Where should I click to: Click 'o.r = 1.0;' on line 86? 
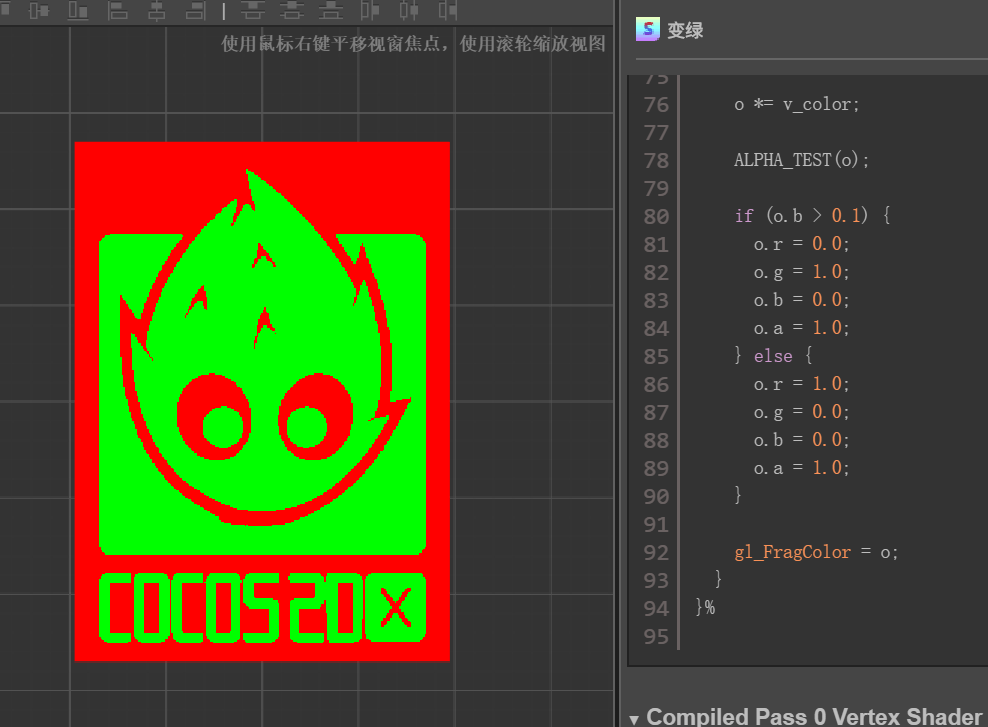[x=801, y=384]
